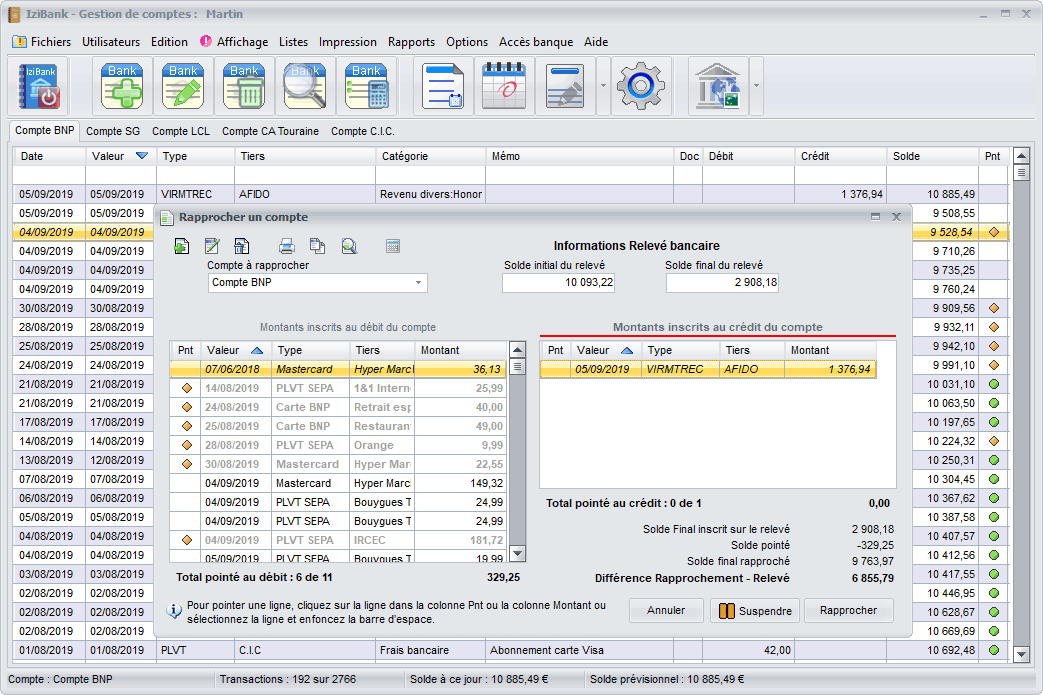Image resolution: width=1043 pixels, height=695 pixels.
Task: Expand the Compte à rapprocher dropdown
Action: (417, 283)
